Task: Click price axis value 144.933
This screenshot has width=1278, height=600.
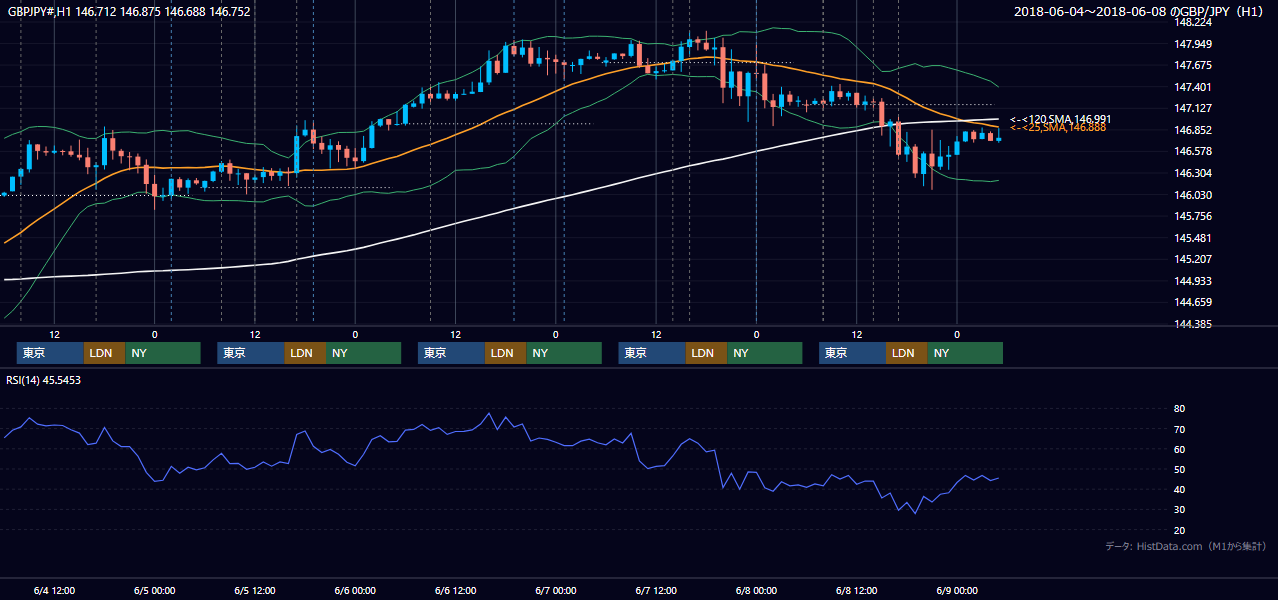Action: pos(1193,281)
